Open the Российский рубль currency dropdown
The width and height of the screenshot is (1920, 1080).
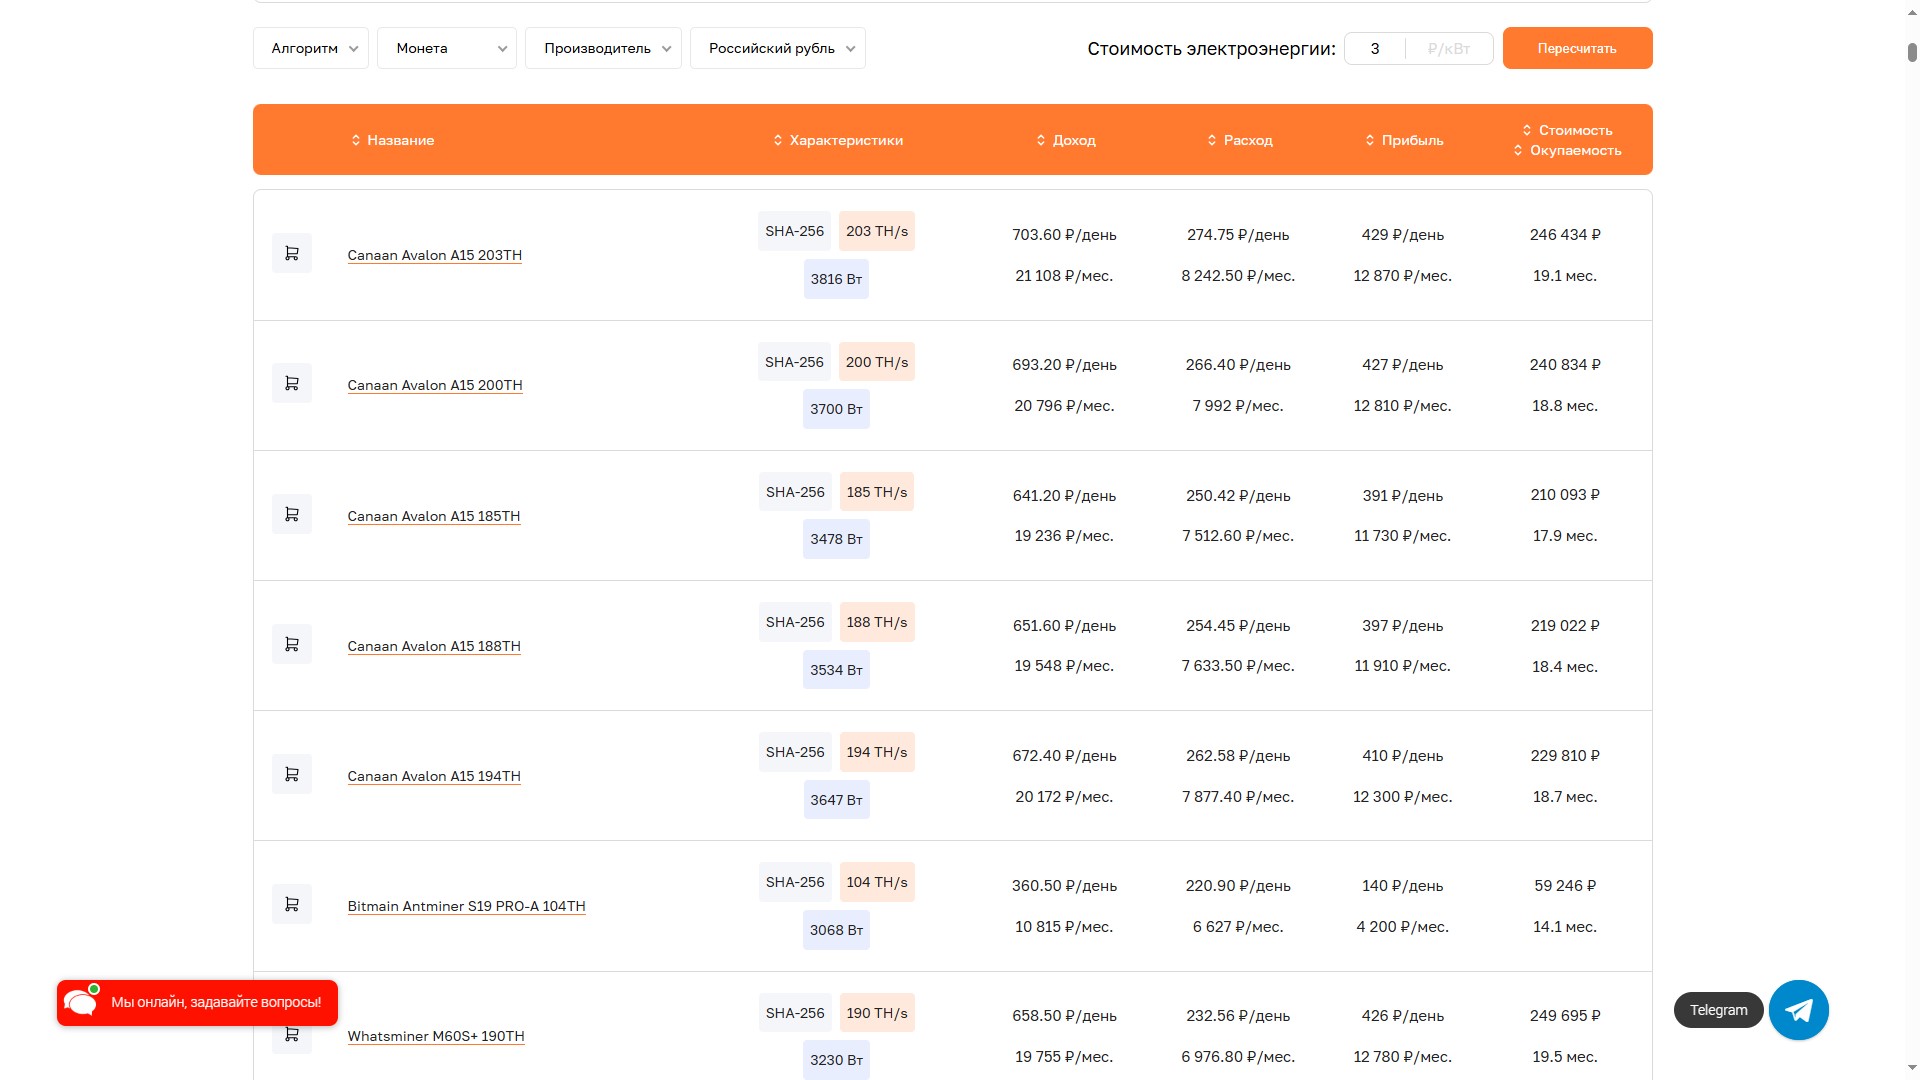[777, 48]
